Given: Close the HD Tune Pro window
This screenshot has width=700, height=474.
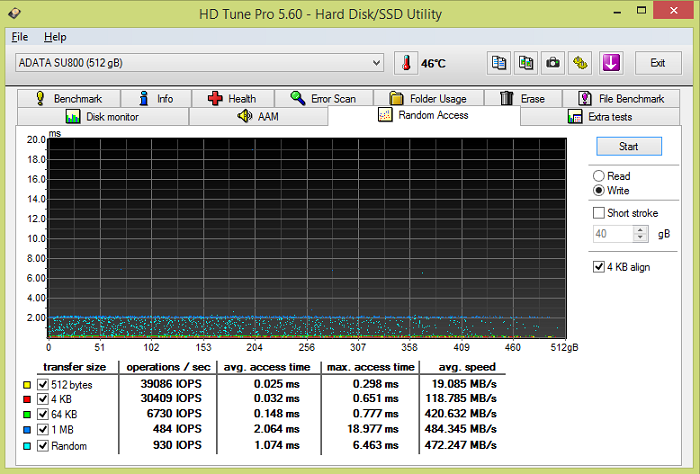Looking at the screenshot, I should coord(674,10).
